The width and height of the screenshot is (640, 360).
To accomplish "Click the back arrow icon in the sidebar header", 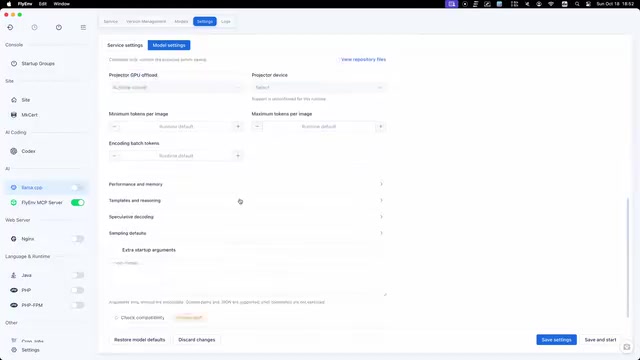I will (10, 27).
